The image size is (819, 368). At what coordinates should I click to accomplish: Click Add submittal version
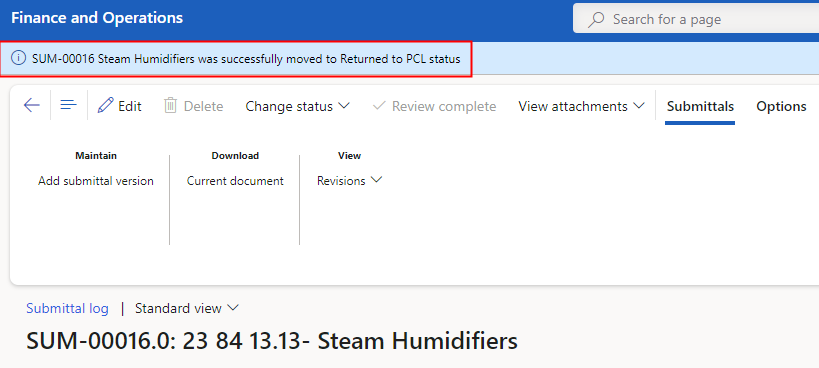tap(96, 181)
